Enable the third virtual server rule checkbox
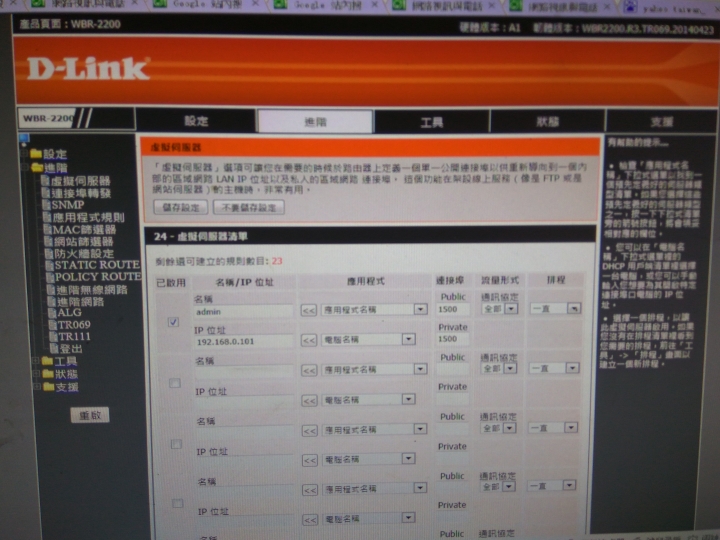 [176, 444]
